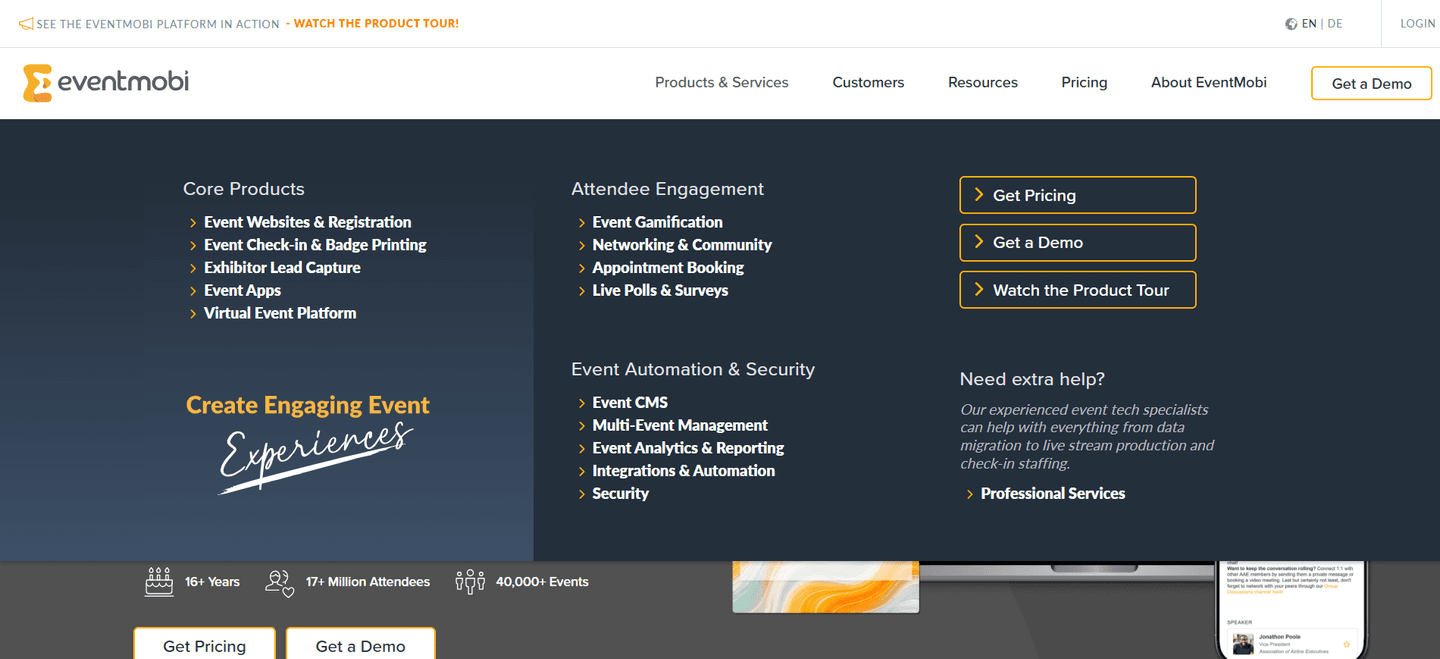The image size is (1440, 659).
Task: Click the Core Products heading
Action: pos(244,189)
